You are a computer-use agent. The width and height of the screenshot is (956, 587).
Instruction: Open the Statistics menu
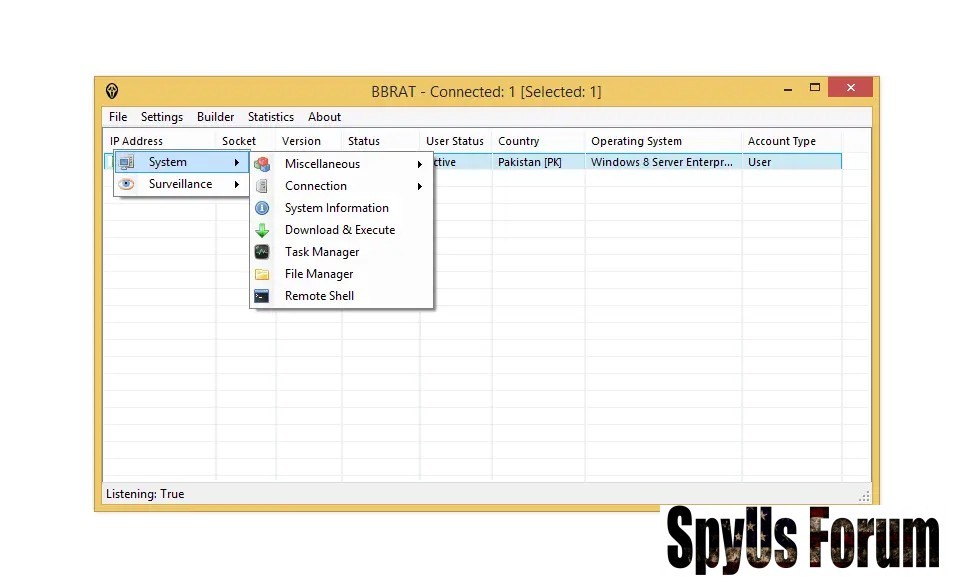[x=271, y=117]
